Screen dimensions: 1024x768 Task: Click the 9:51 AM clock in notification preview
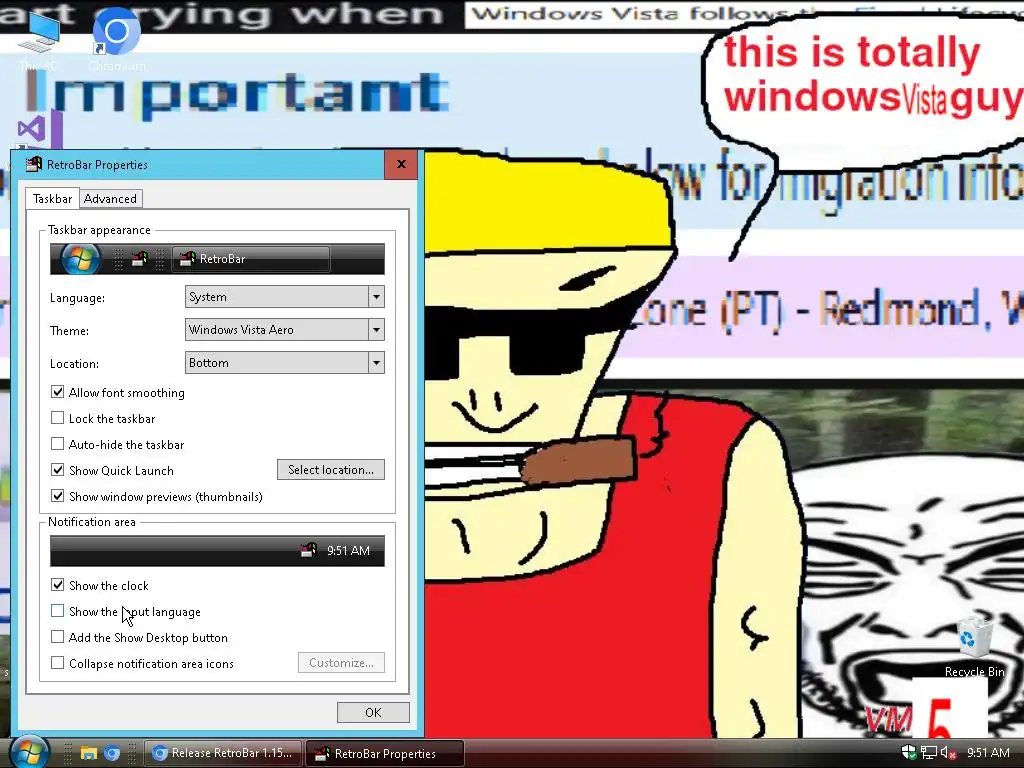348,551
